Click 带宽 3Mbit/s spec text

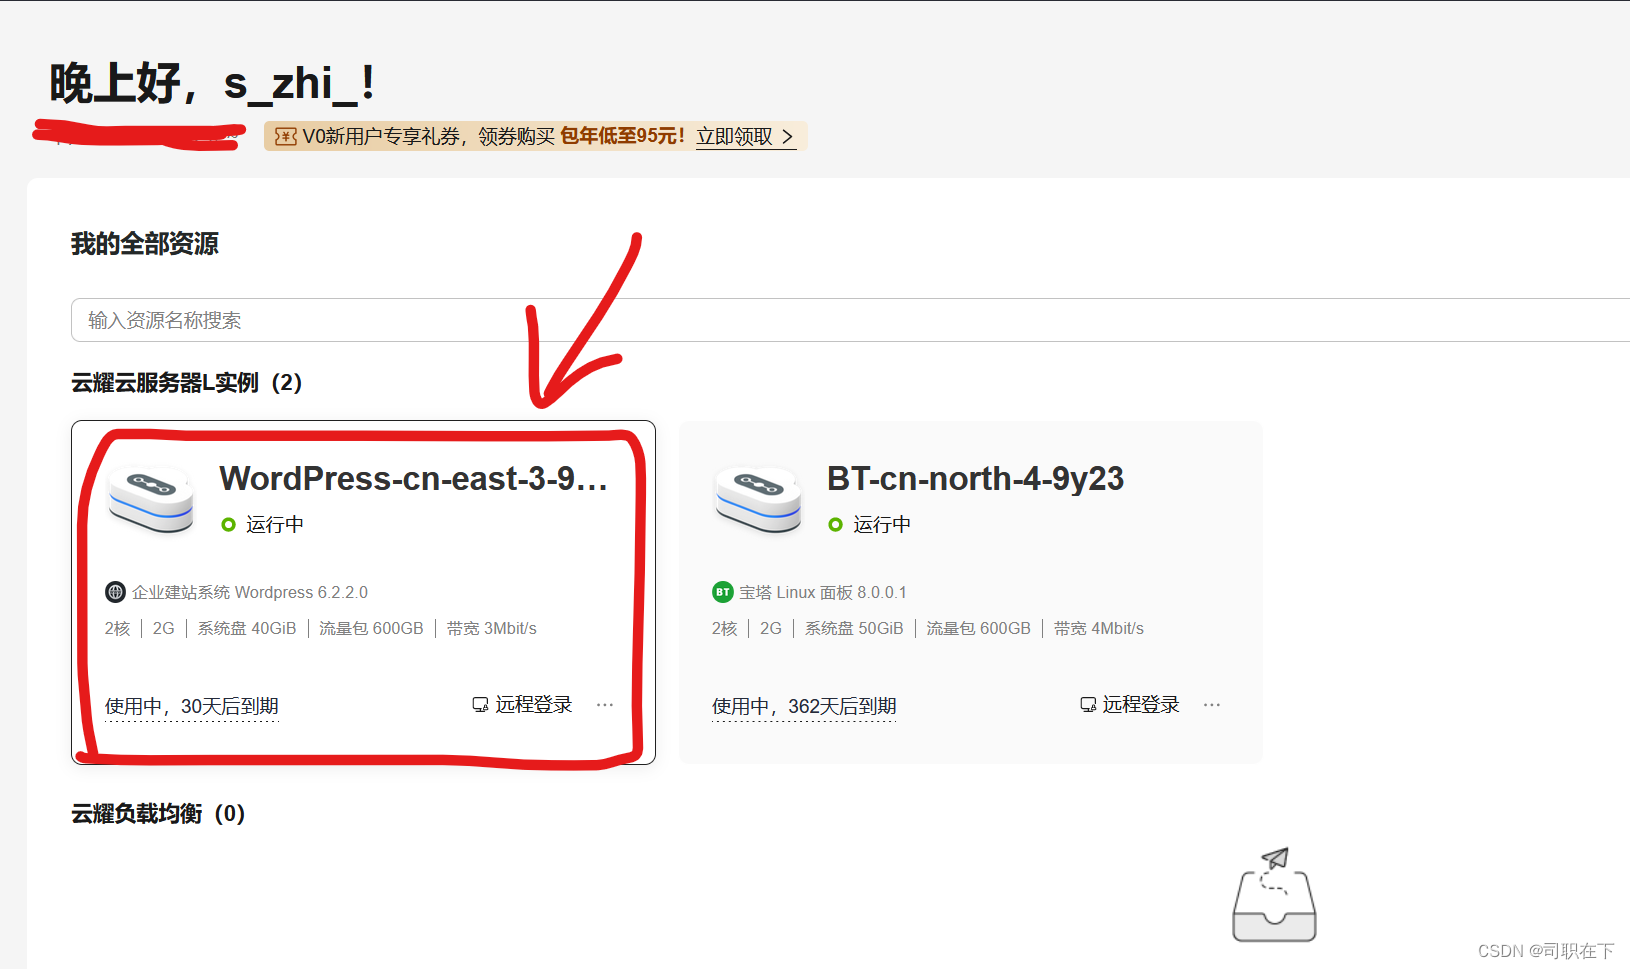coord(492,629)
